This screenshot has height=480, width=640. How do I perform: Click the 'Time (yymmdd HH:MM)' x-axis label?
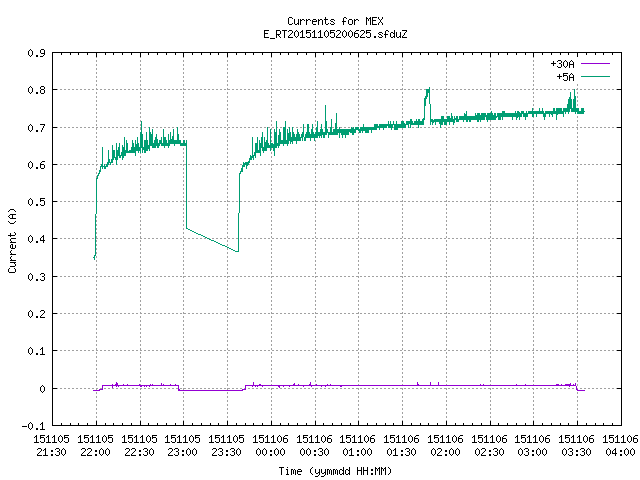pos(335,471)
